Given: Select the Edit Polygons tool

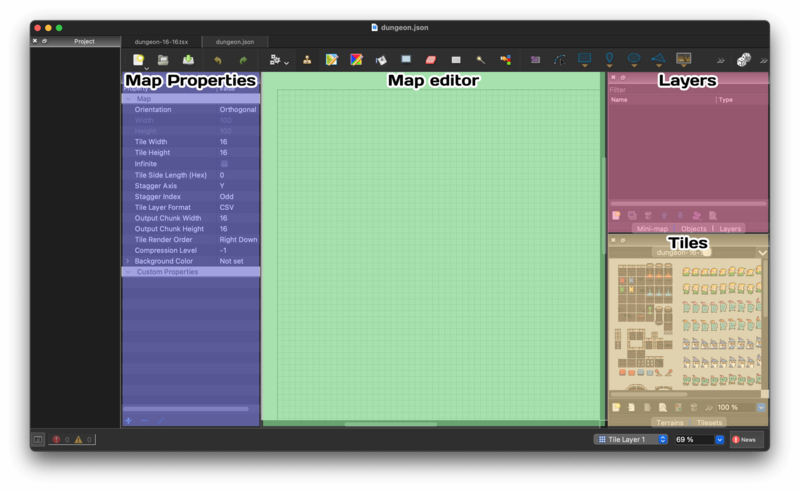Looking at the screenshot, I should pos(560,60).
